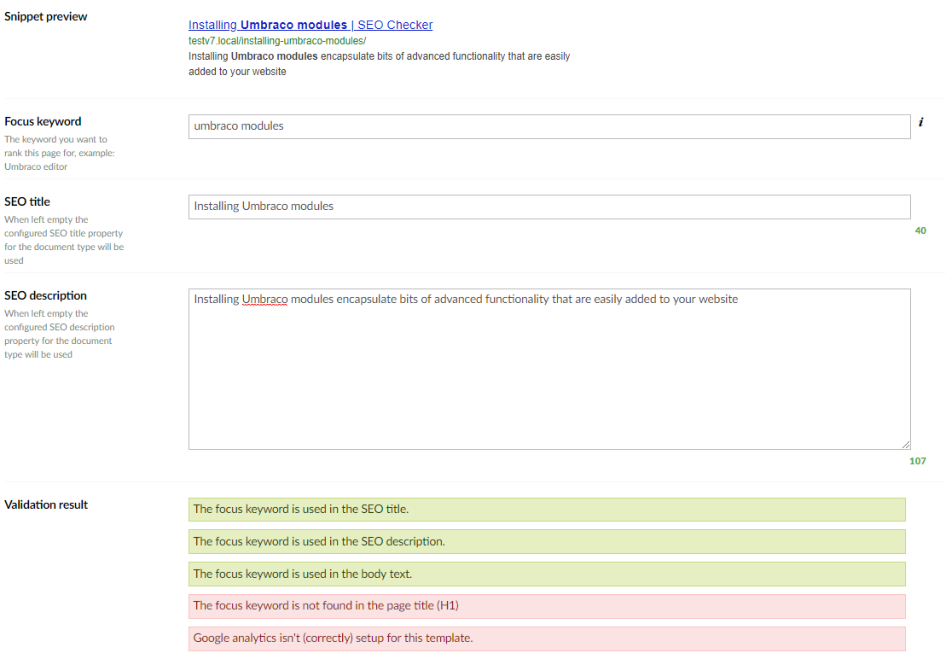Screen dimensions: 946x653
Task: Open the snippet preview title link
Action: coord(310,25)
